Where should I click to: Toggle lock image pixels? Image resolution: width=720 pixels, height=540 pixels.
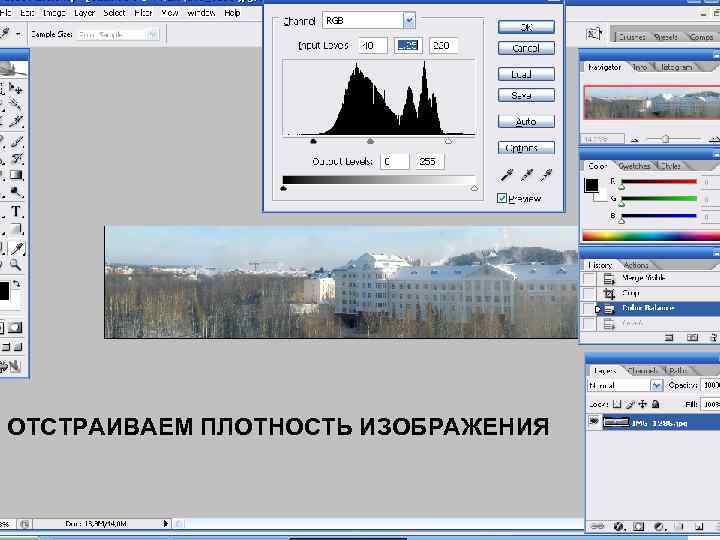tap(630, 405)
